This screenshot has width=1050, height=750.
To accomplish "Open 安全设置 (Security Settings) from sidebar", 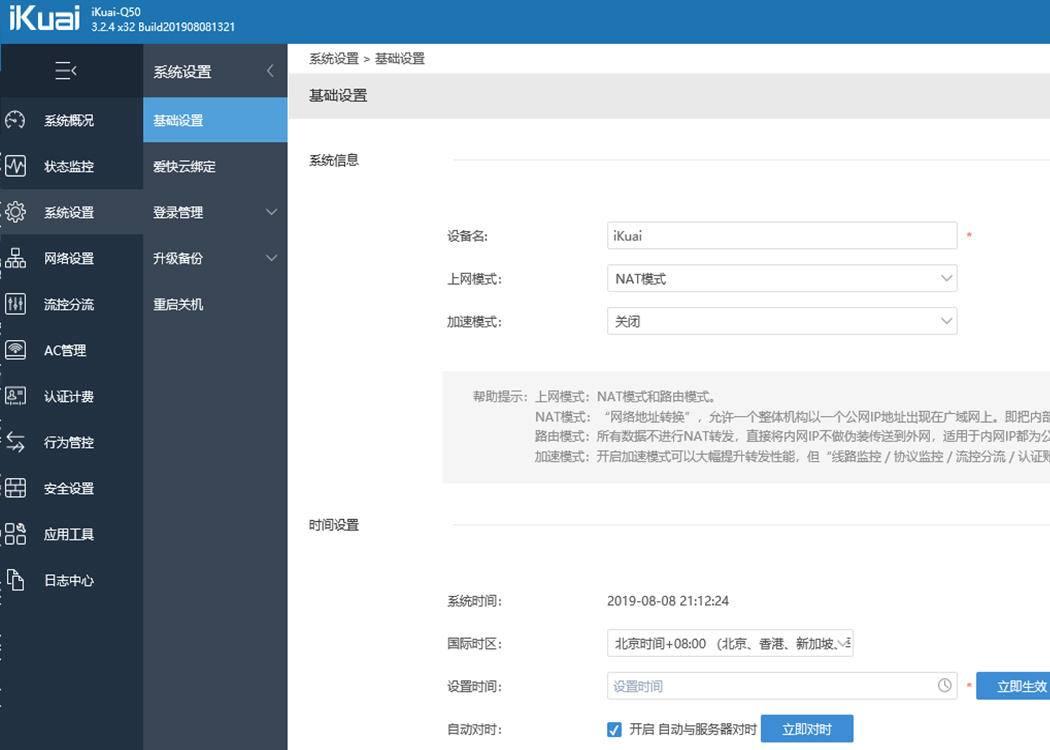I will 70,487.
